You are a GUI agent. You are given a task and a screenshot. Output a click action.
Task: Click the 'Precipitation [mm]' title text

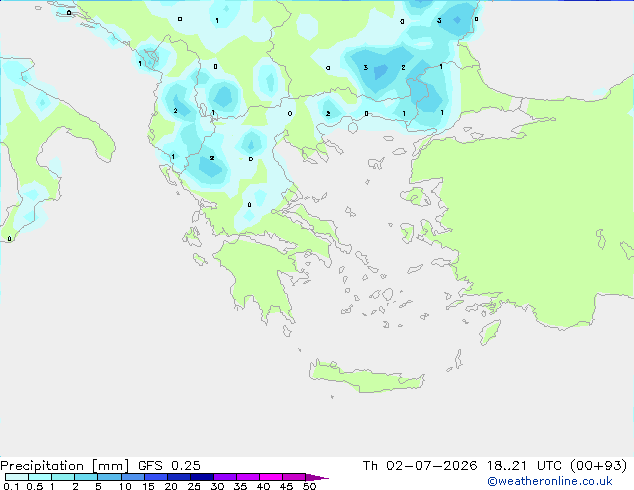pyautogui.click(x=65, y=466)
